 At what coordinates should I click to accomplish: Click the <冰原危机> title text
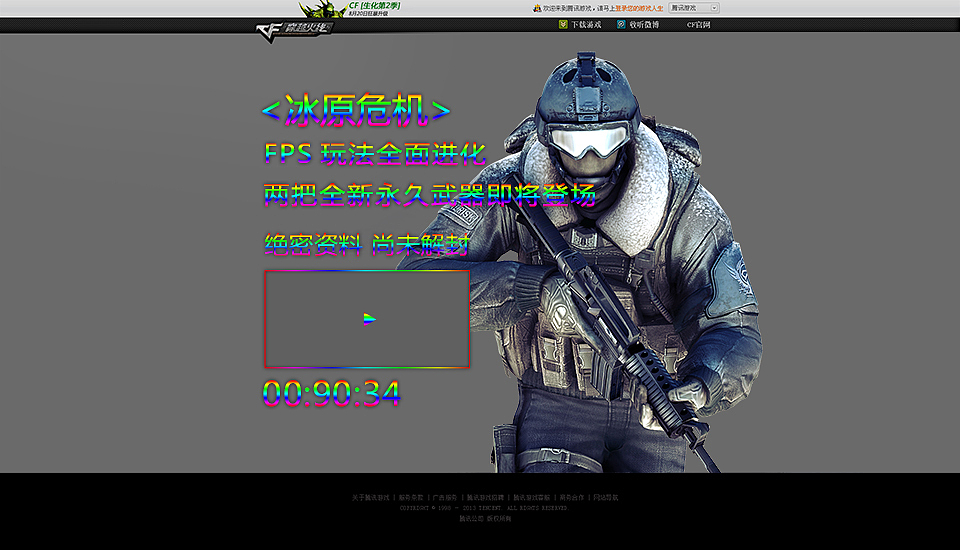pos(356,110)
